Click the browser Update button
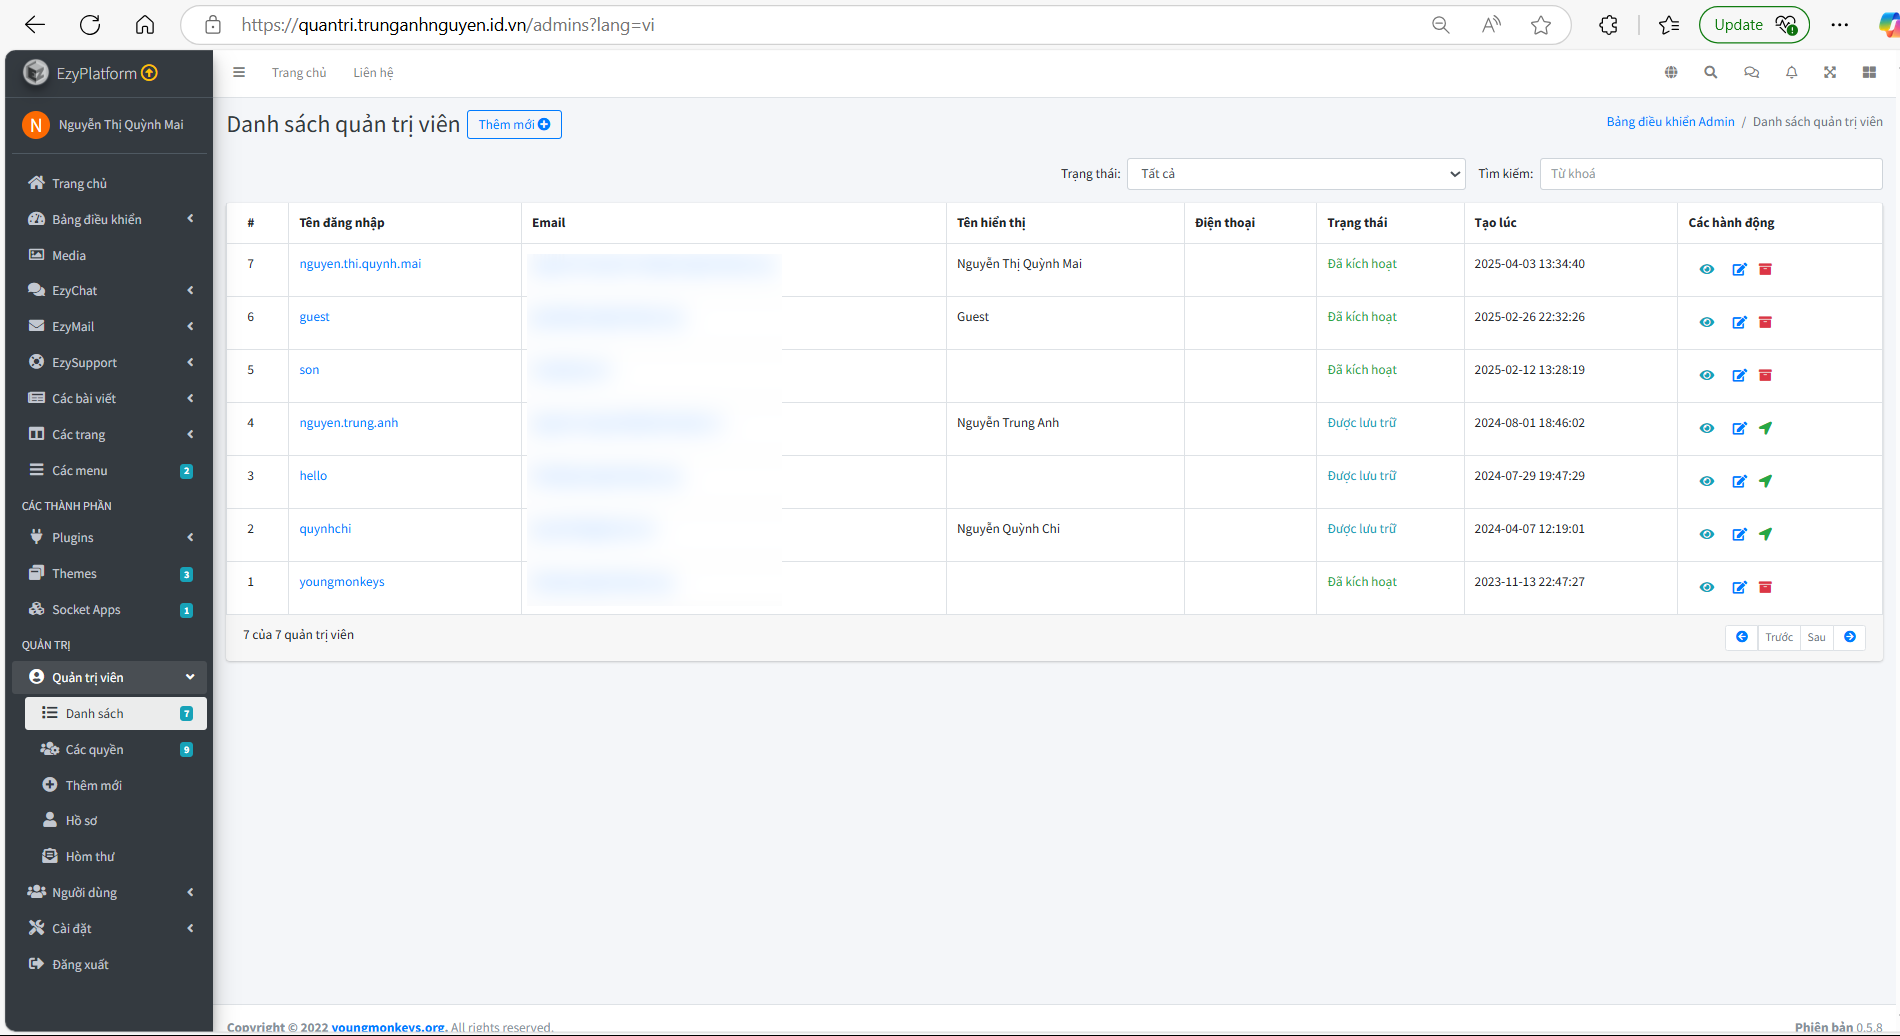1900x1036 pixels. coord(1754,25)
